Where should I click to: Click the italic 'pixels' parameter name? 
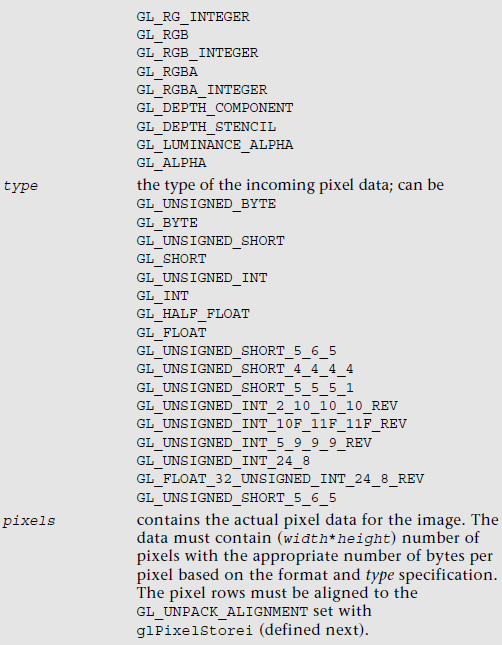29,521
